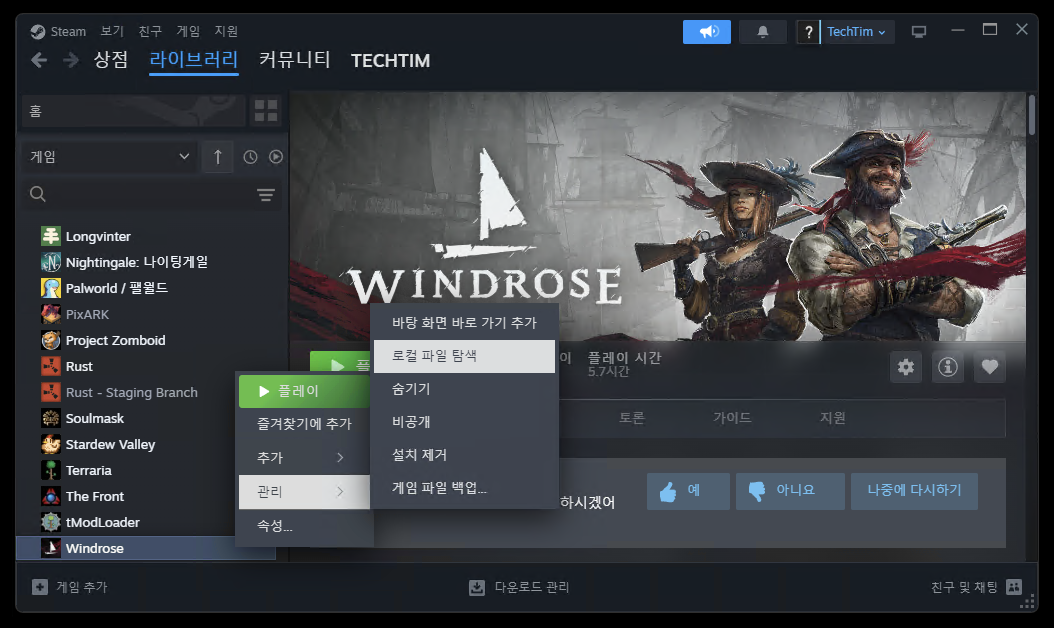The width and height of the screenshot is (1054, 628).
Task: Switch to Big Picture mode monitor icon
Action: (x=918, y=32)
